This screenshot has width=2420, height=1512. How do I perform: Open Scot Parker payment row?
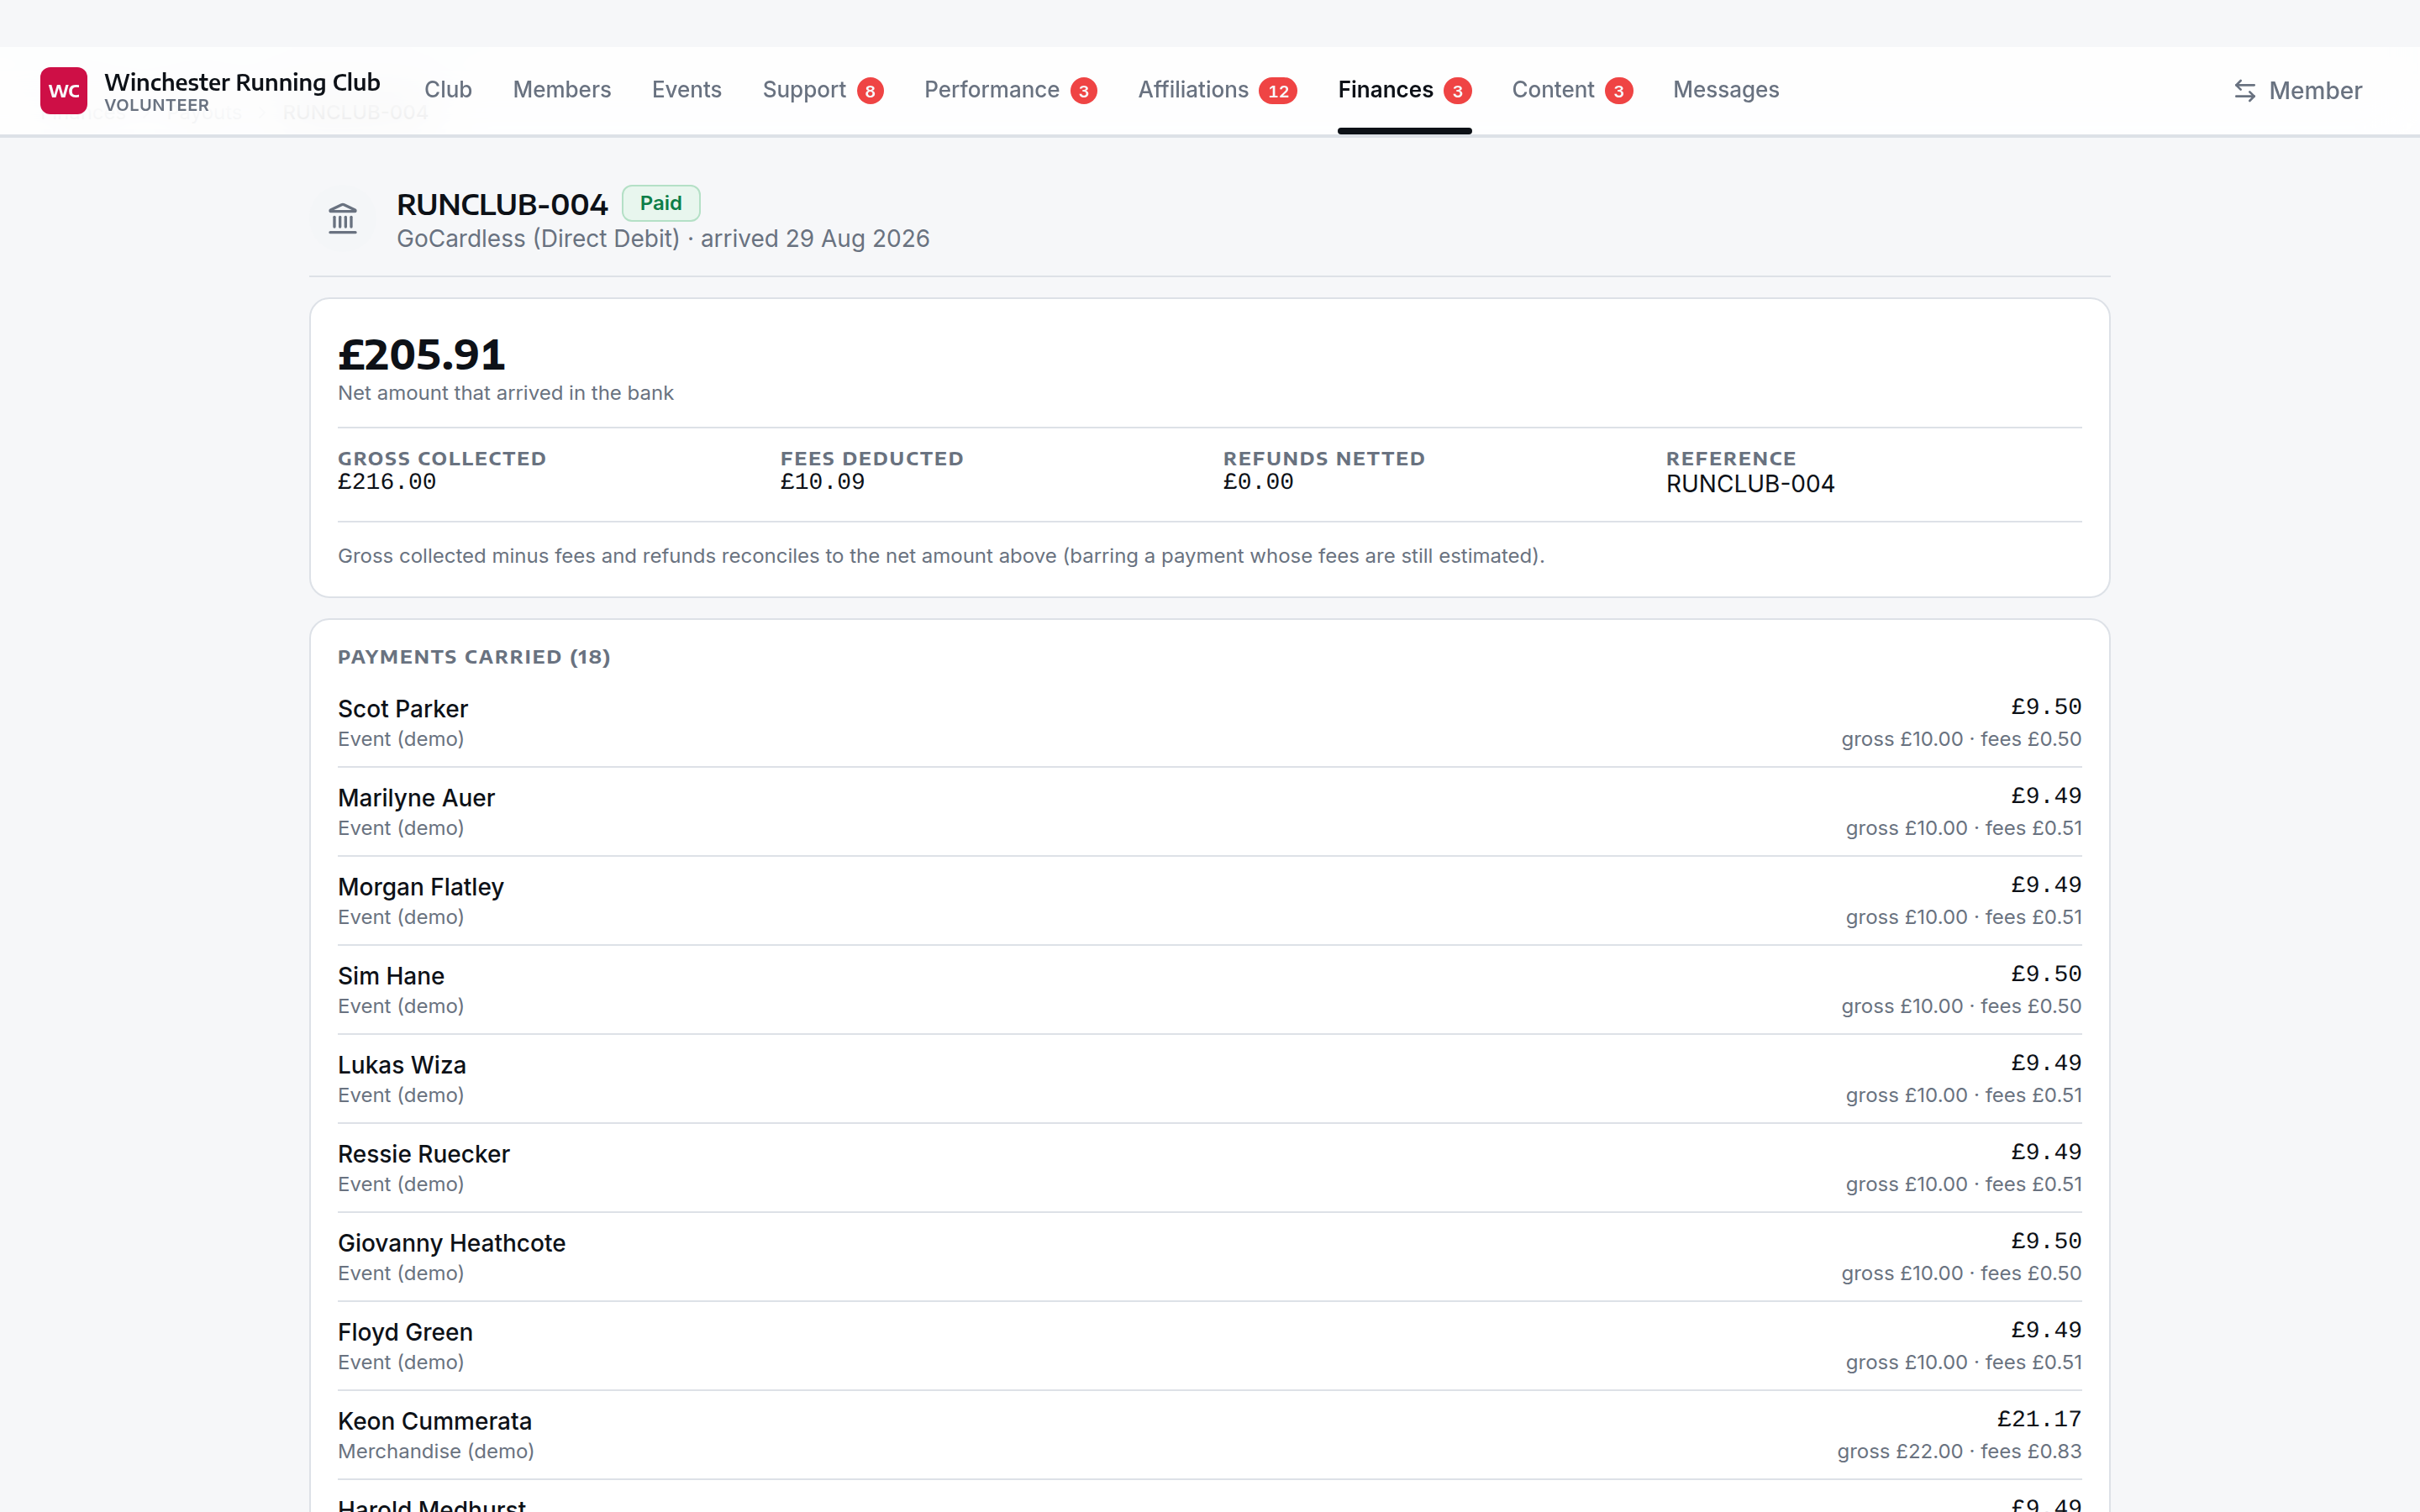(1210, 723)
